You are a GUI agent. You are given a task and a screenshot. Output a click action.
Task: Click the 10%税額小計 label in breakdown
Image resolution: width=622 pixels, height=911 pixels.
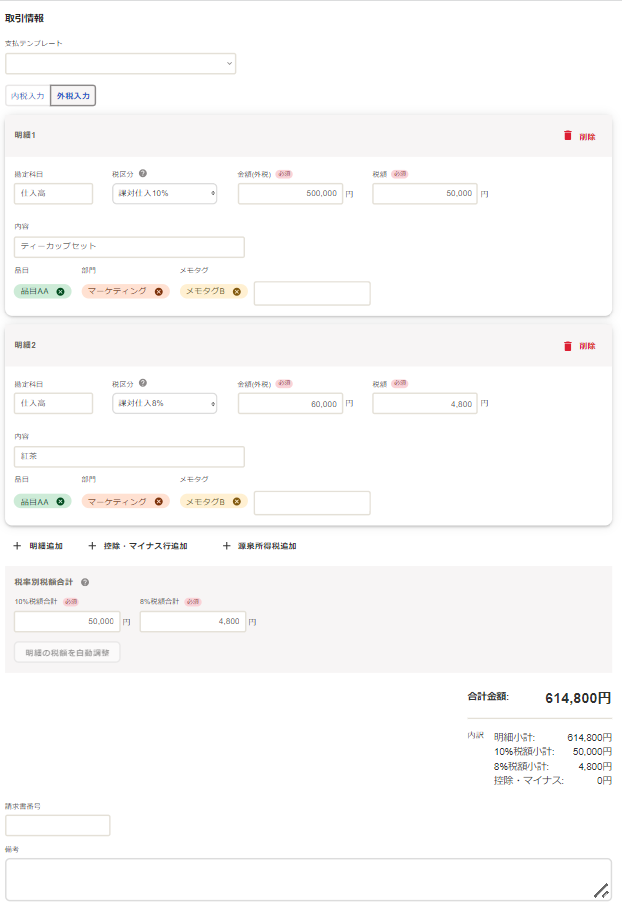[x=524, y=752]
